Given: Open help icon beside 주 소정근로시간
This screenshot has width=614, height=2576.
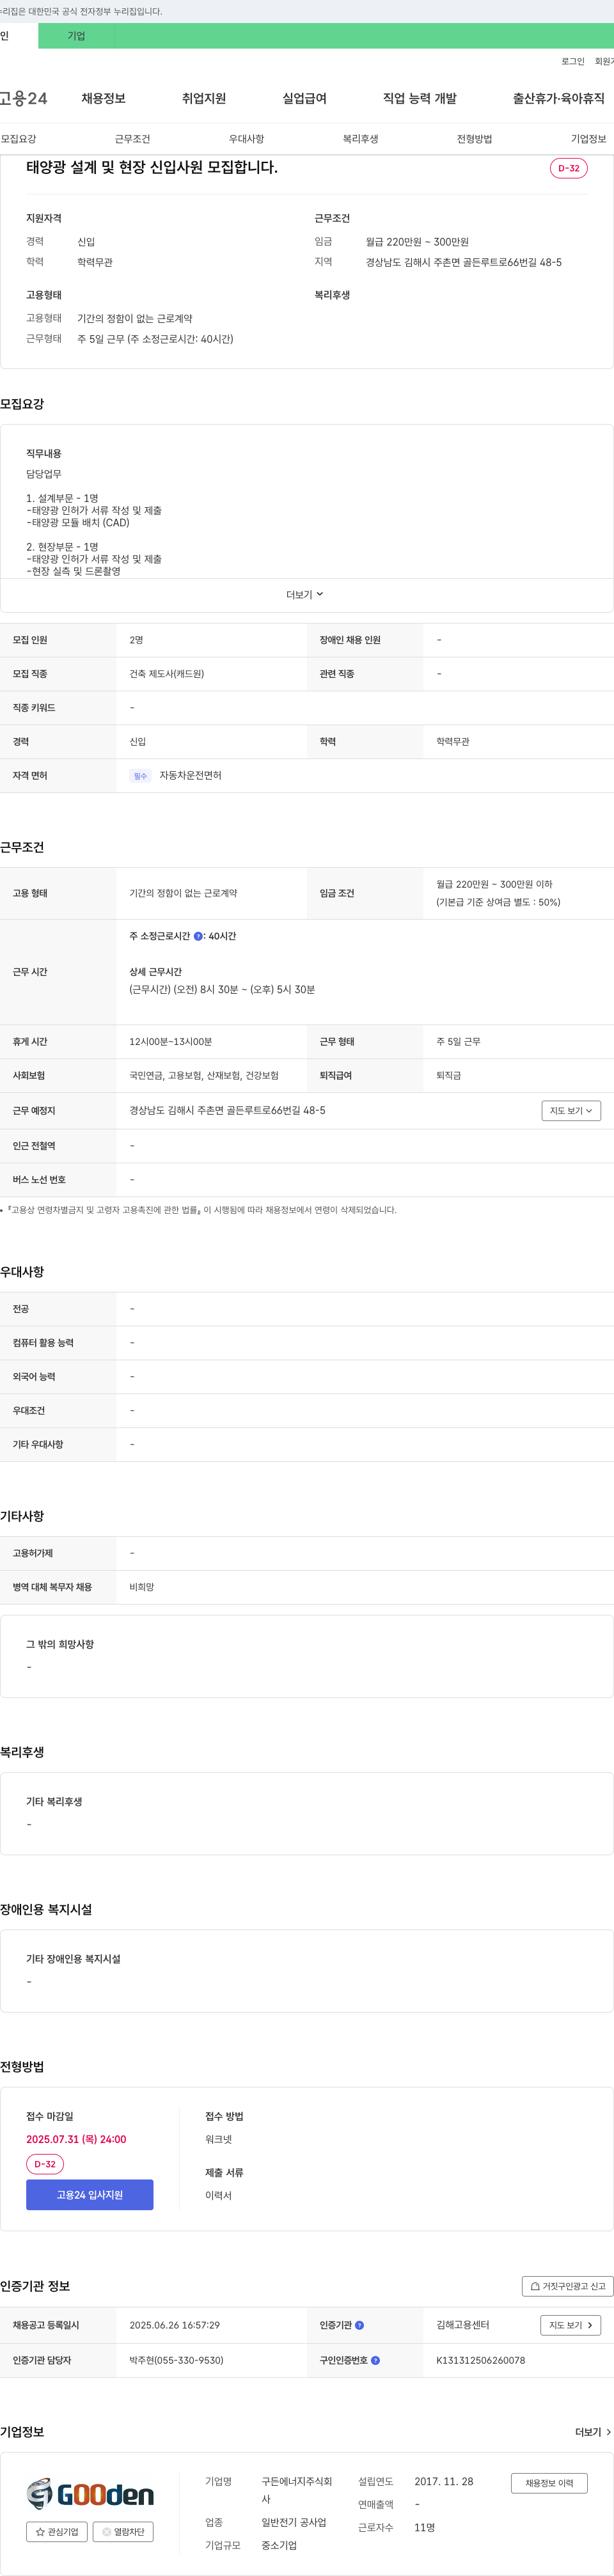Looking at the screenshot, I should point(198,936).
